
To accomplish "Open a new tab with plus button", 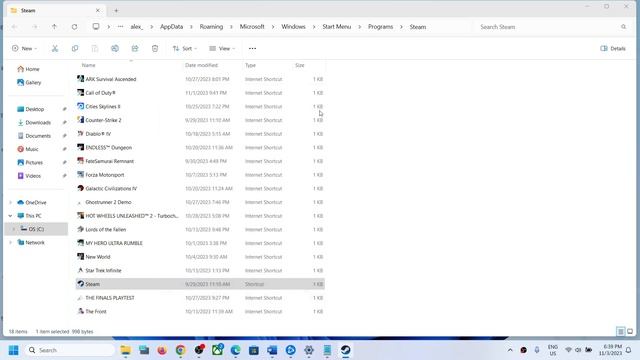I will coord(116,11).
